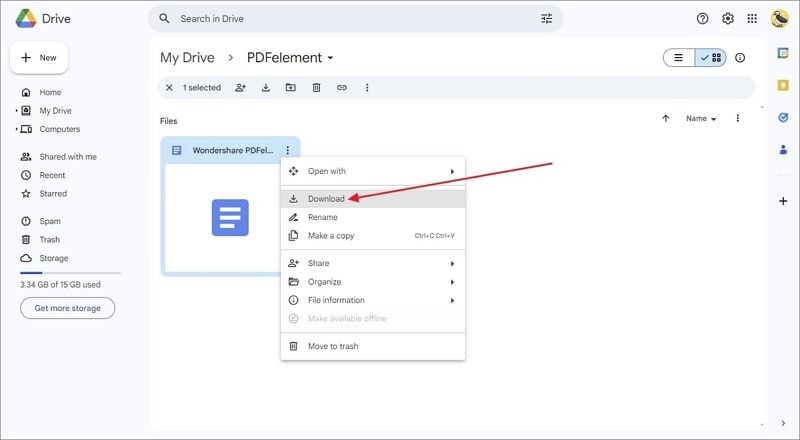Viewport: 800px width, 440px height.
Task: Open Contacts in the side panel
Action: click(783, 150)
